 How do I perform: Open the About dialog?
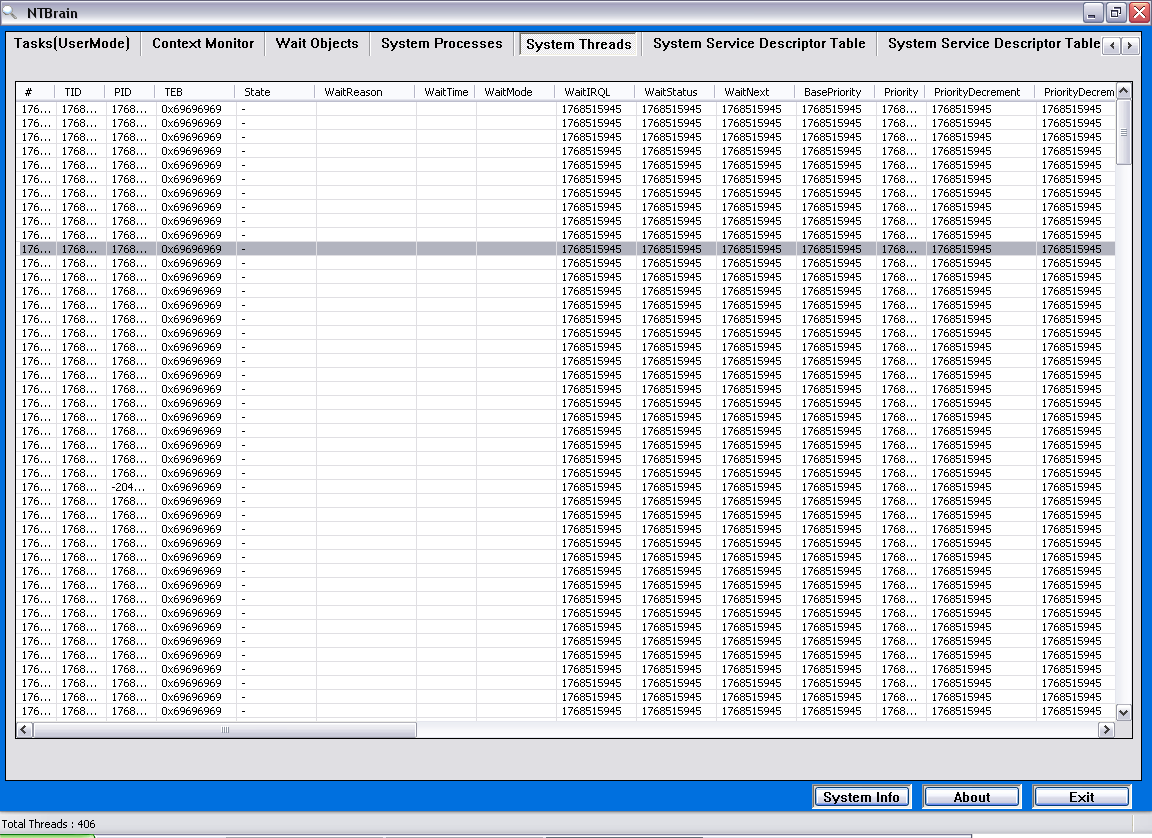[971, 797]
